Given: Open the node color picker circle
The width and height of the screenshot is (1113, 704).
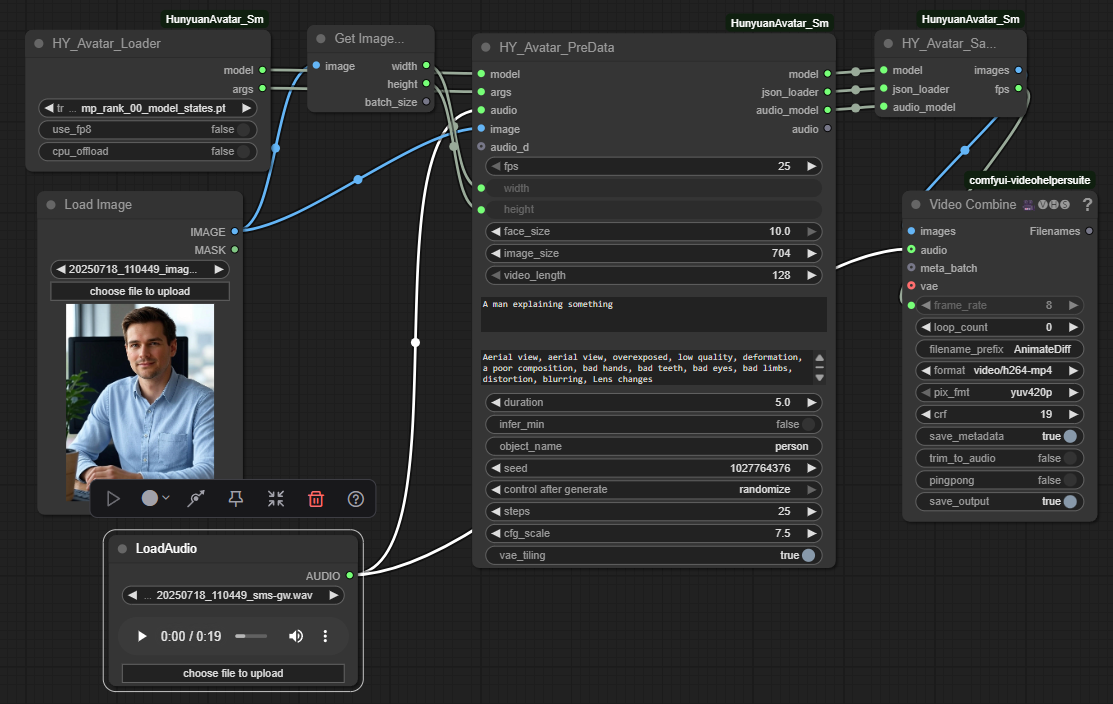Looking at the screenshot, I should [151, 498].
